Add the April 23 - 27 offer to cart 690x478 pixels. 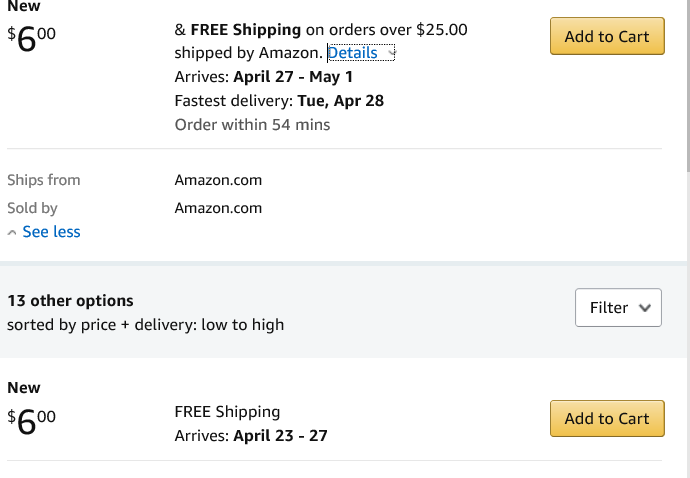click(x=606, y=418)
